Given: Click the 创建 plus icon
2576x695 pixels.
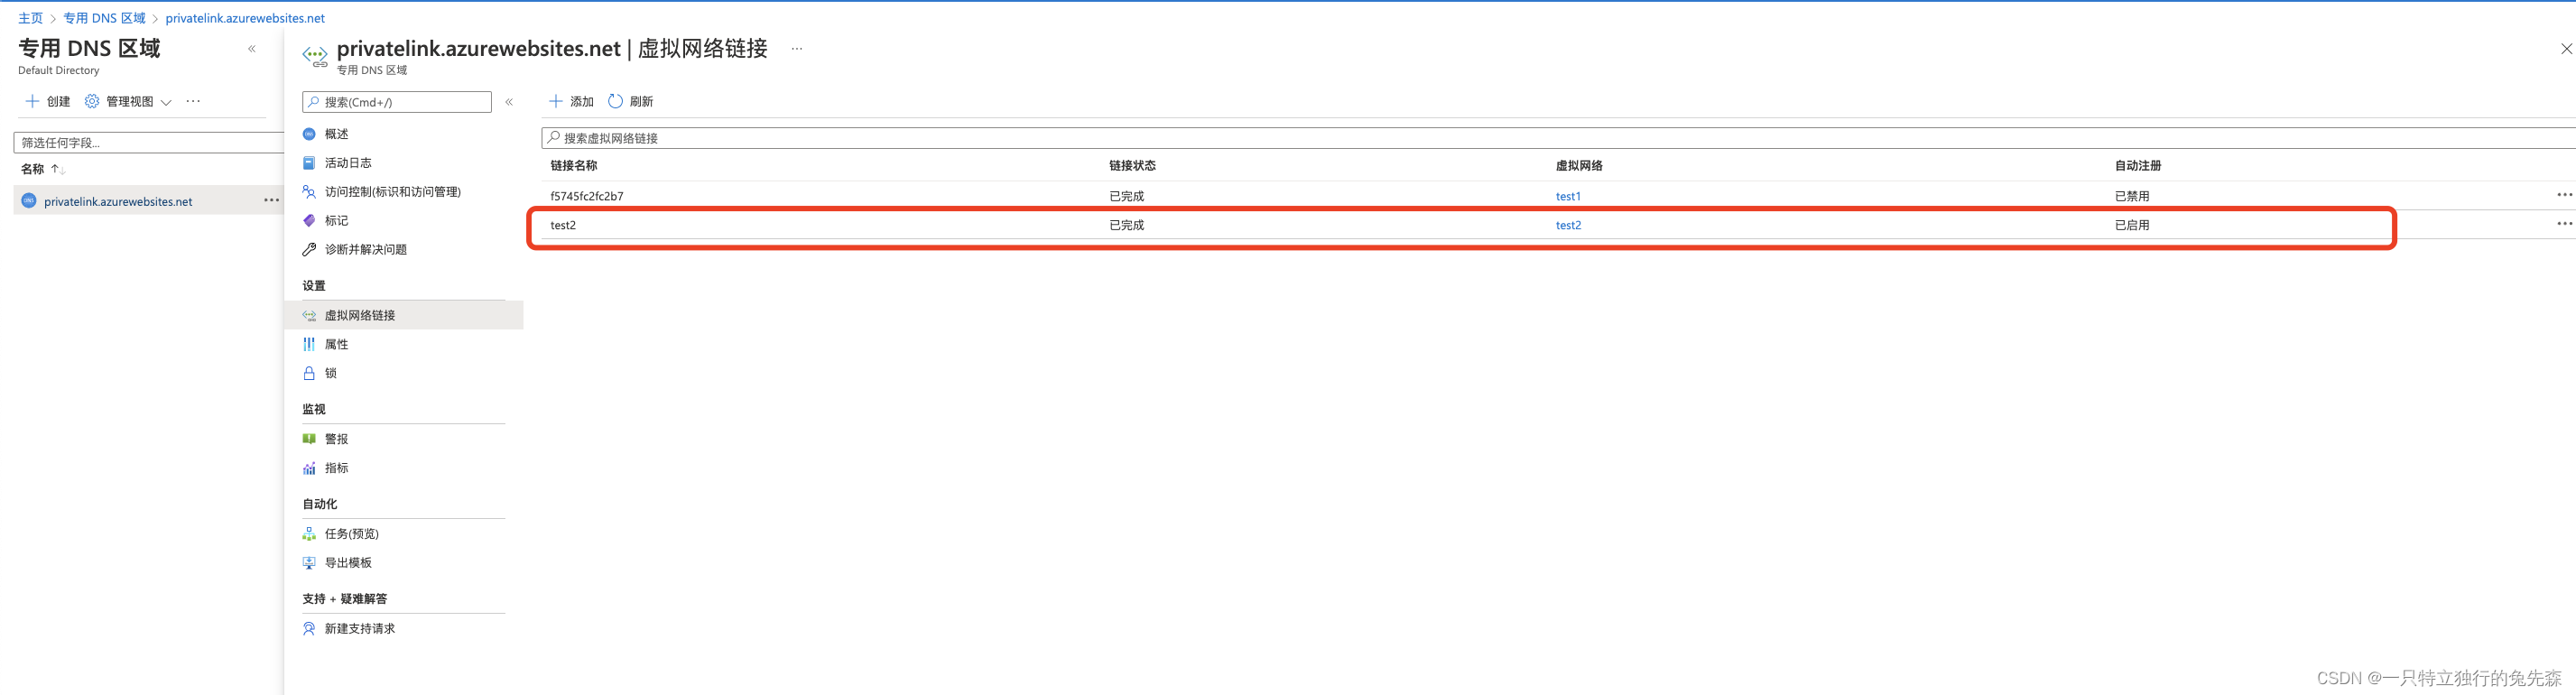Looking at the screenshot, I should [32, 101].
